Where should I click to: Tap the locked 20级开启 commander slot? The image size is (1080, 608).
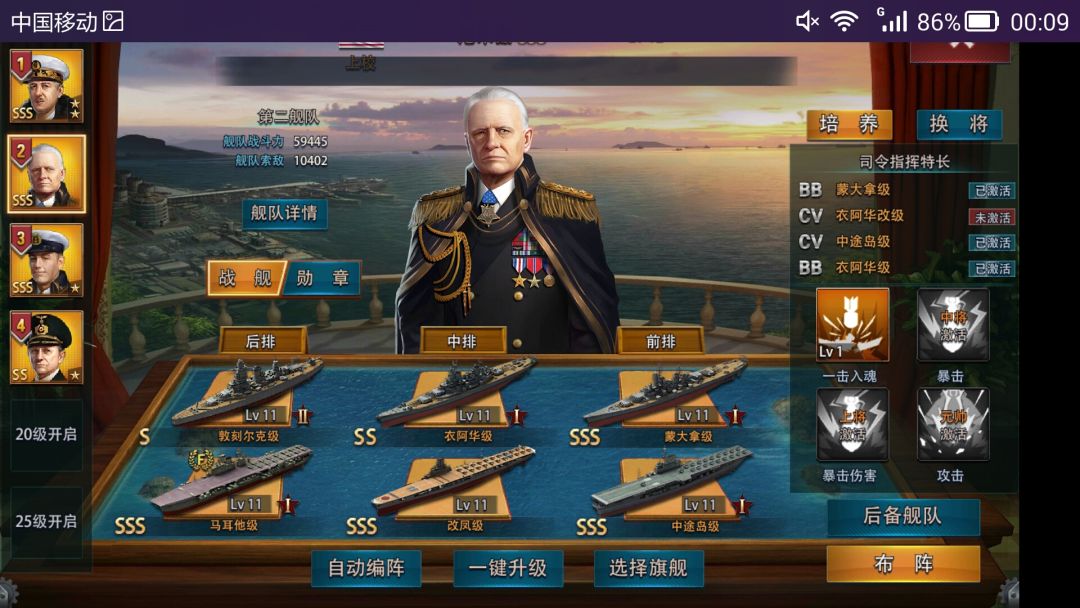tap(46, 434)
